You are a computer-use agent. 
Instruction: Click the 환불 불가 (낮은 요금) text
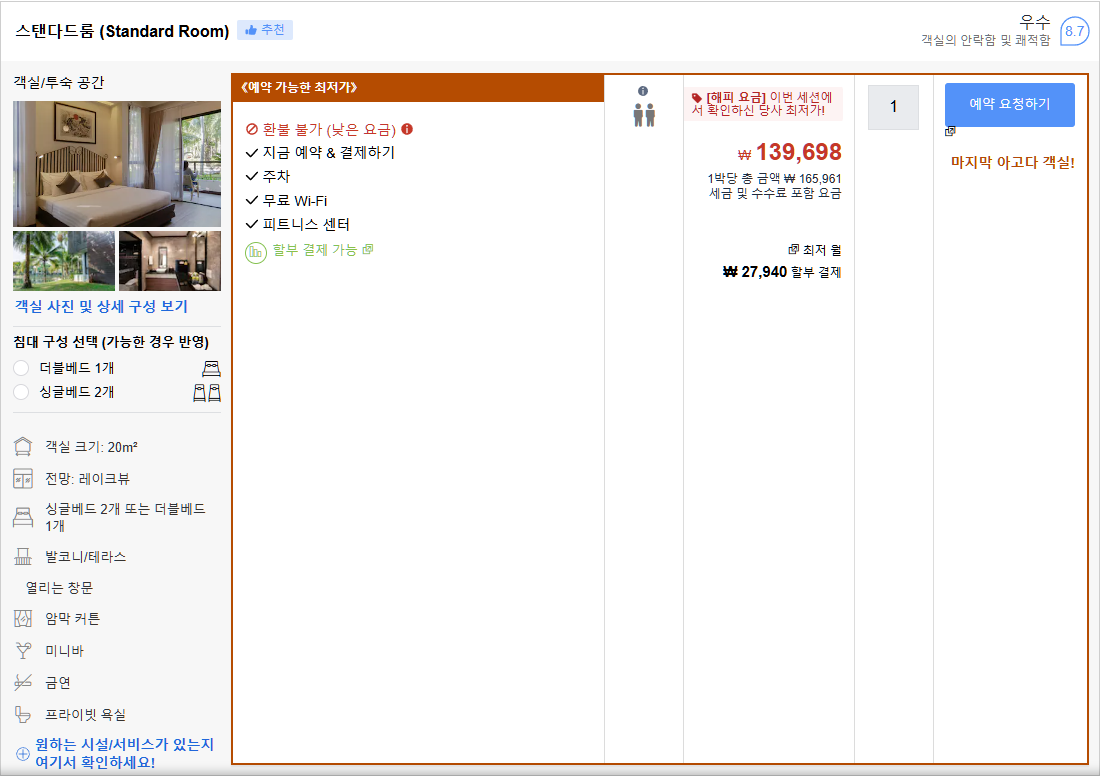pos(329,130)
